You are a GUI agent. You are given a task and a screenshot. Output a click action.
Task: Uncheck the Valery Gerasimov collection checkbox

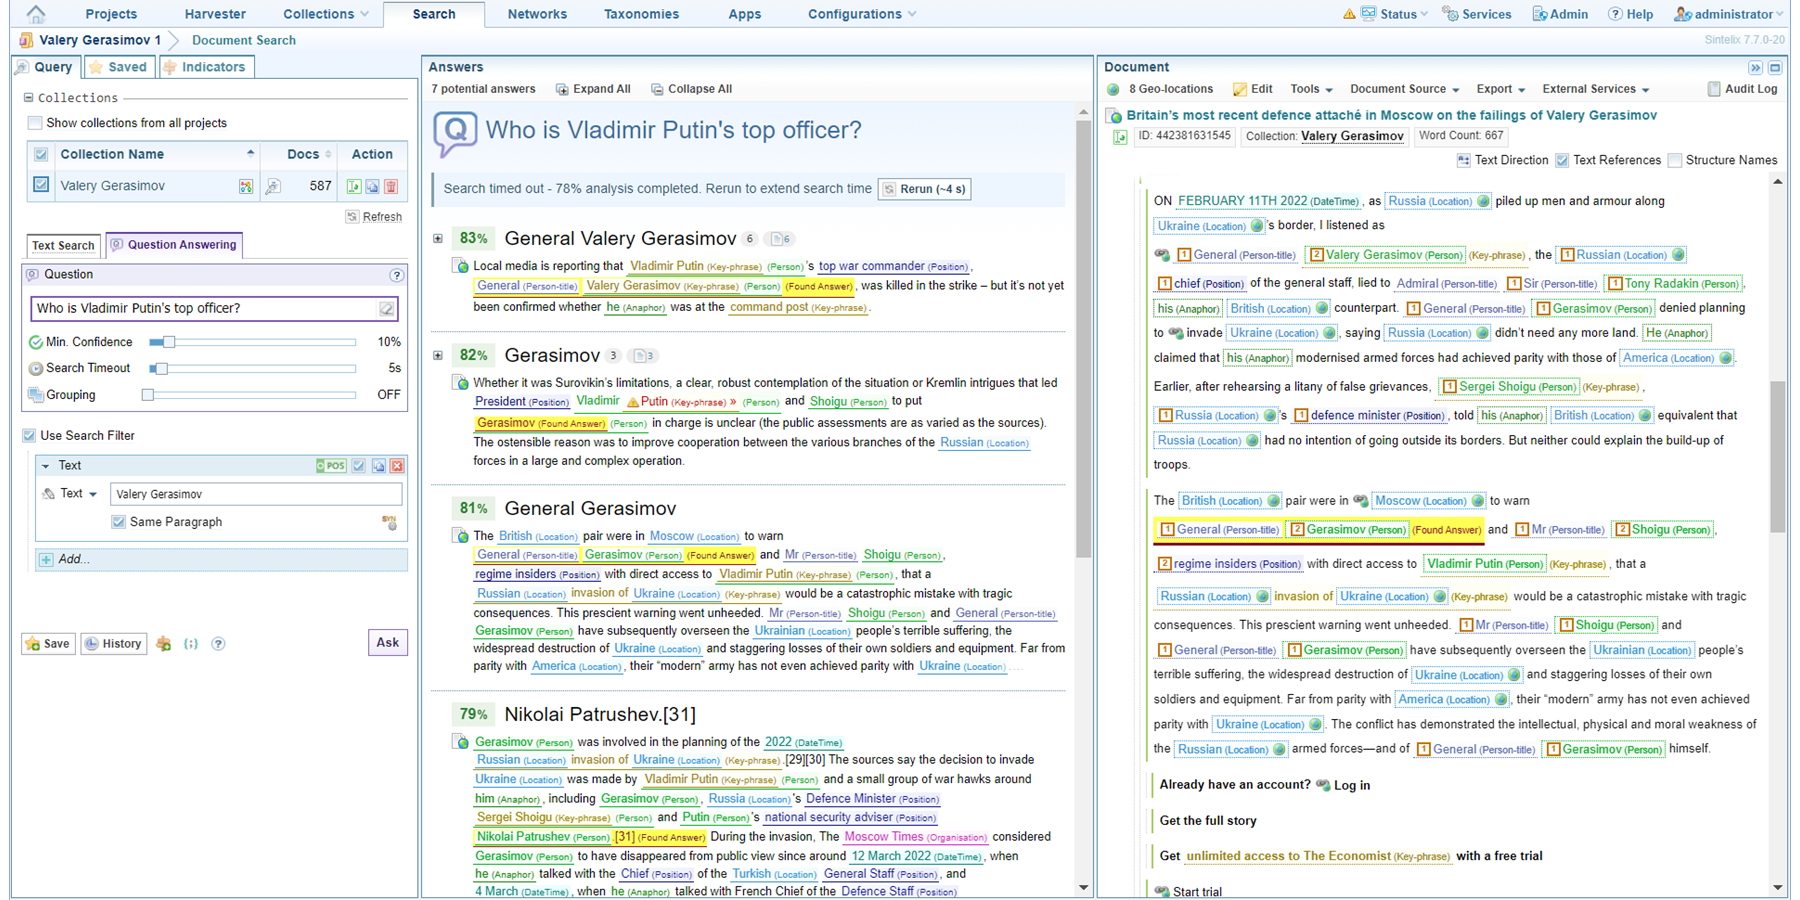(41, 185)
